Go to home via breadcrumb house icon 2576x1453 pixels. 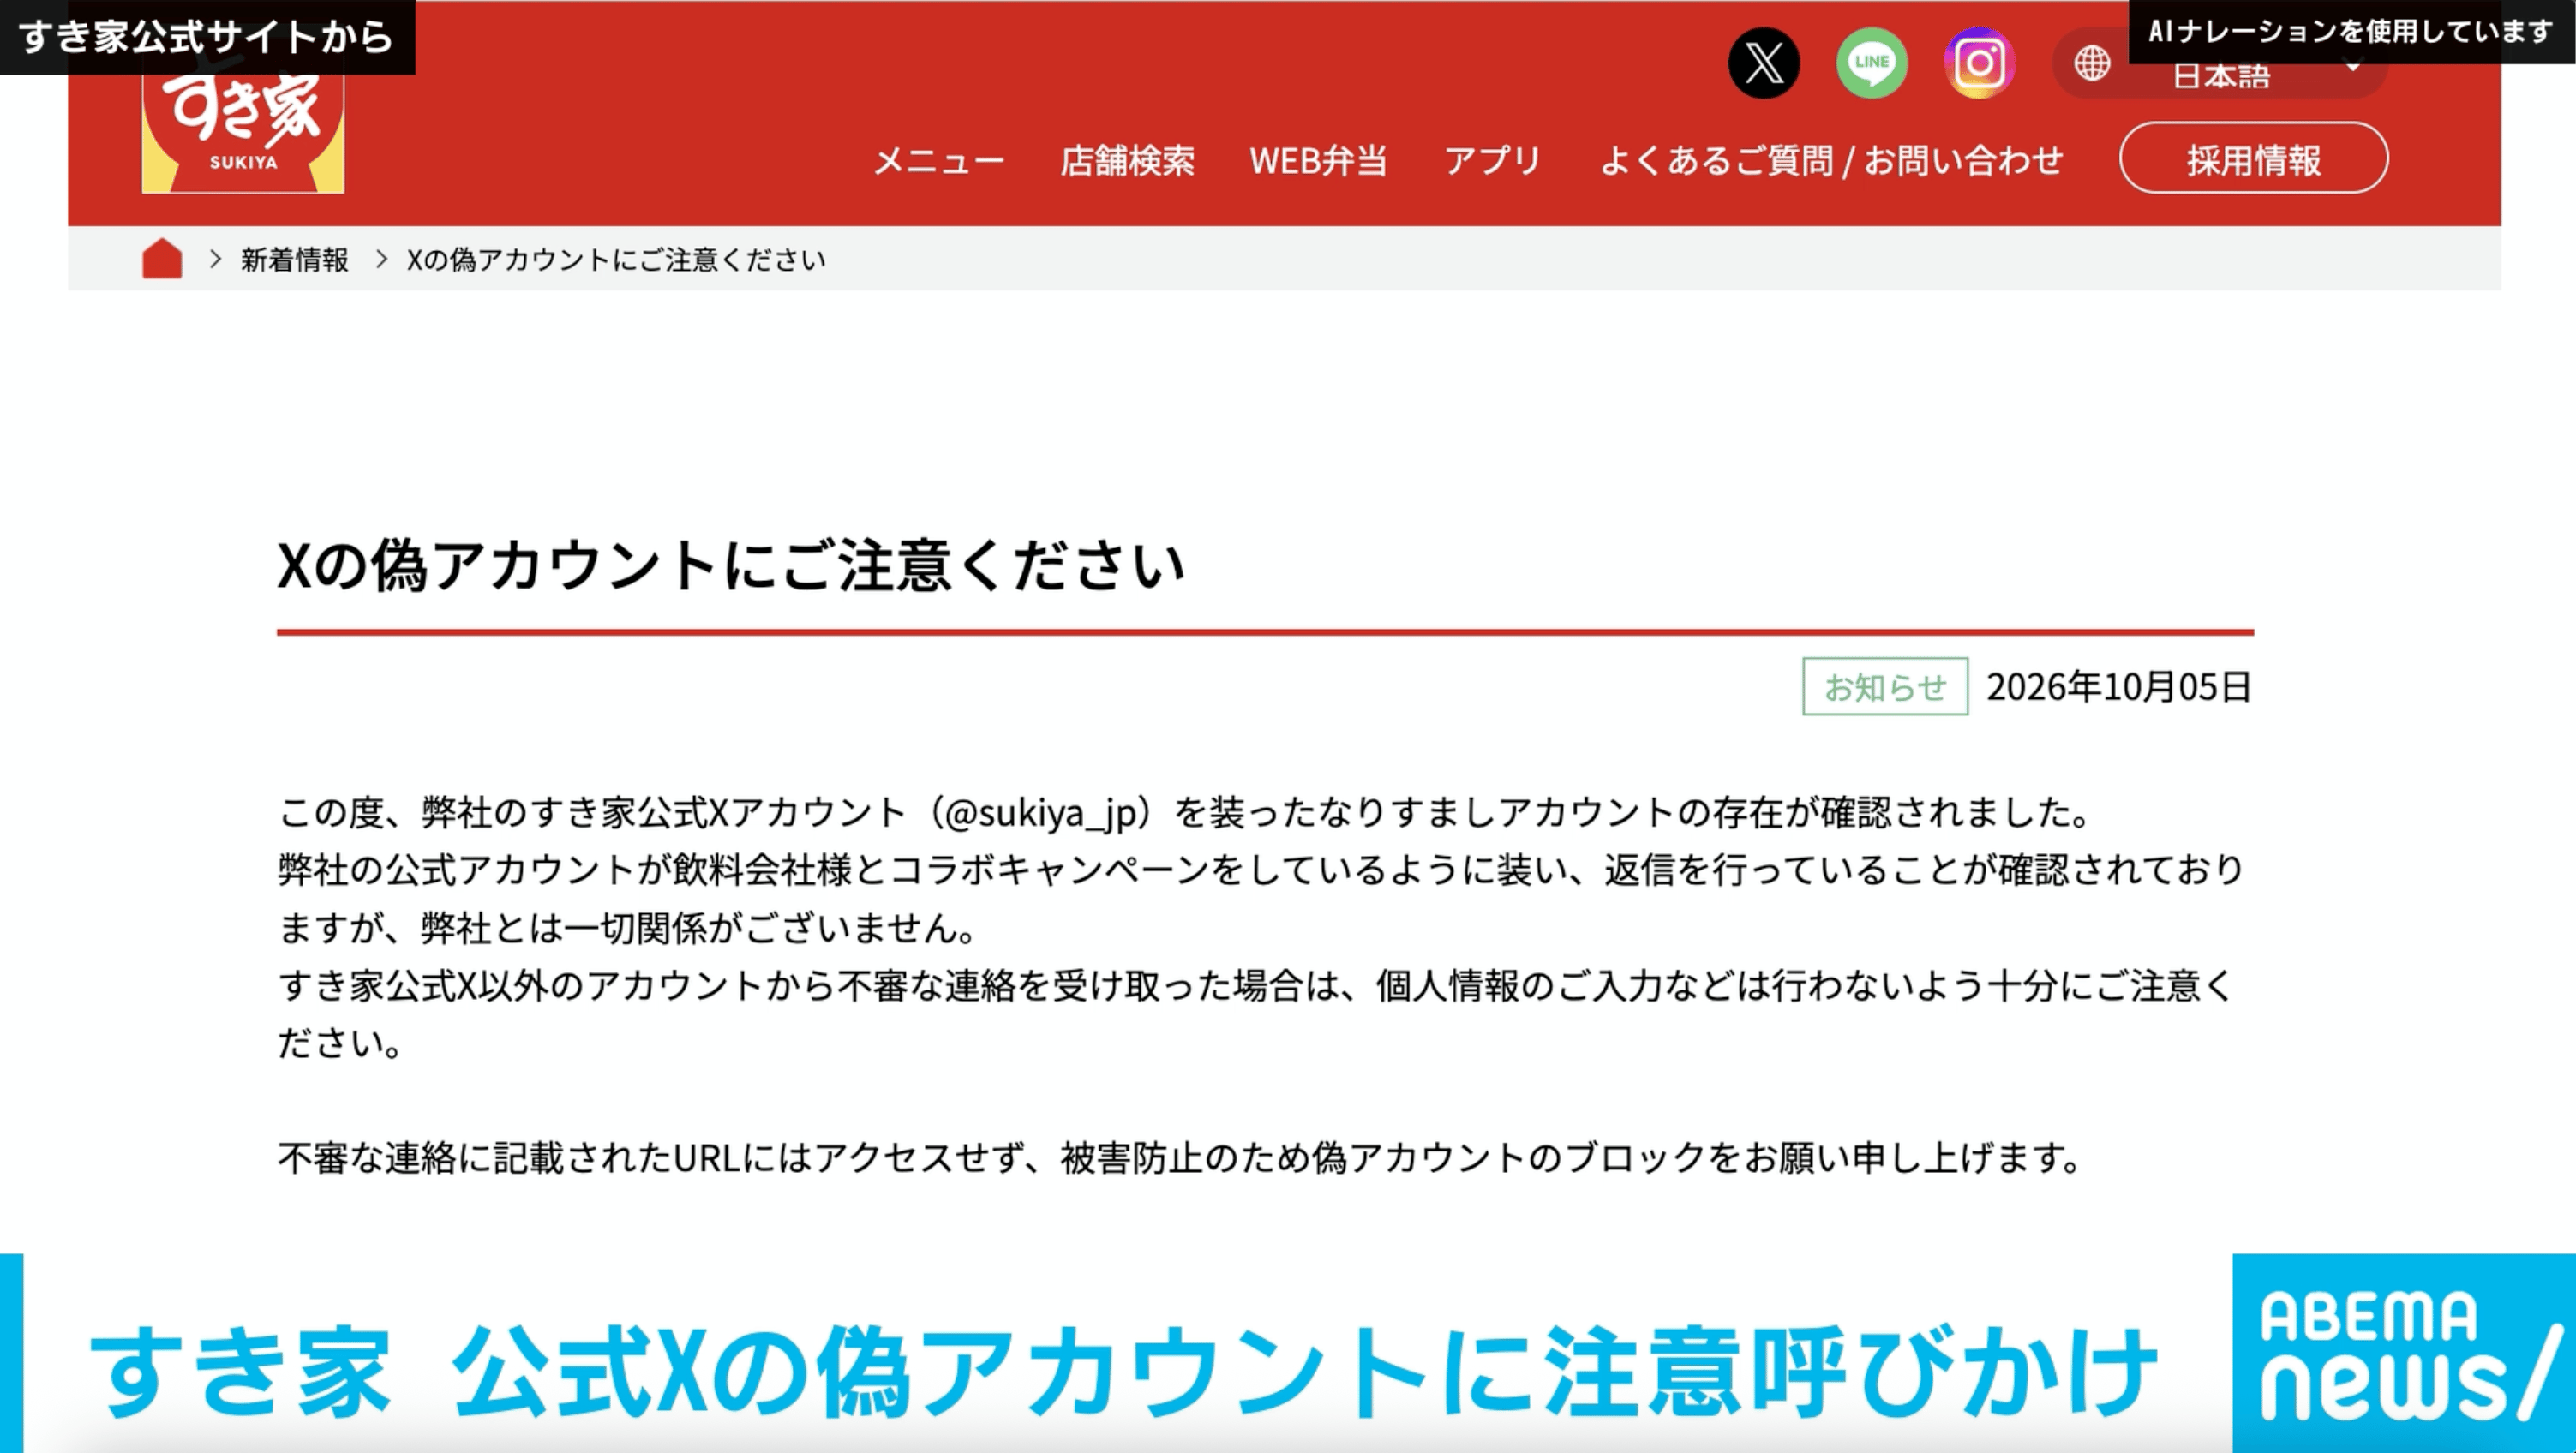coord(162,259)
